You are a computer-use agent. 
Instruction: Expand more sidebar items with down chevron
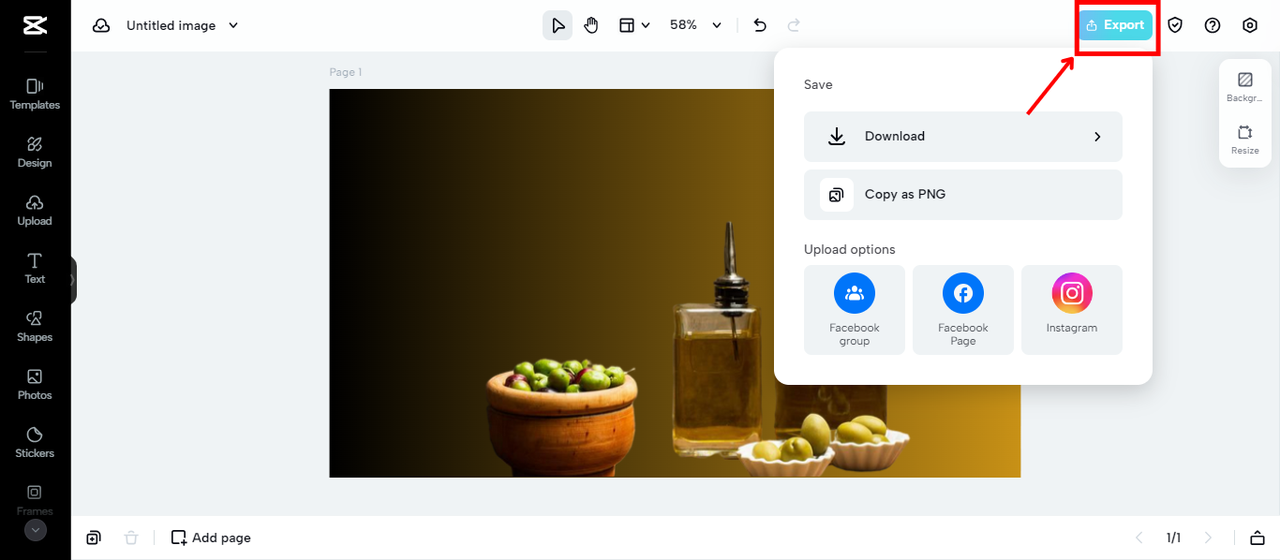pyautogui.click(x=35, y=530)
